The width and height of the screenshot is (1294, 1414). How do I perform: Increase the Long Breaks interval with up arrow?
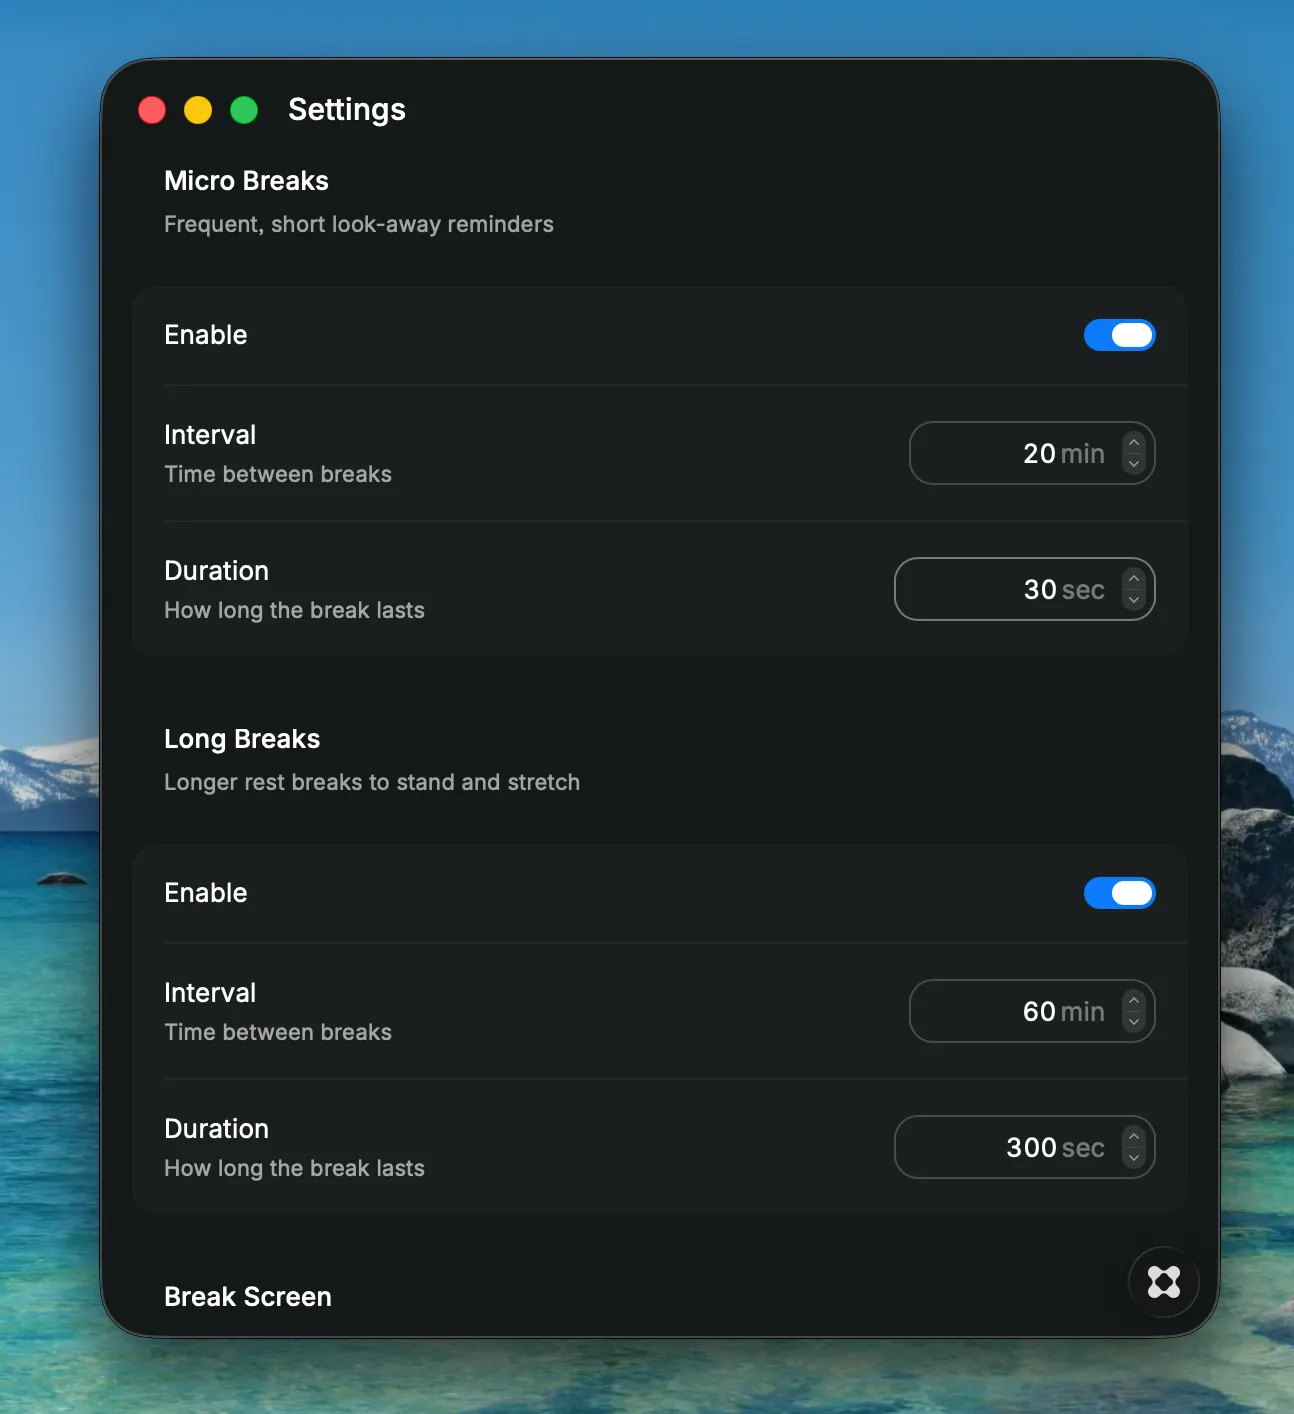[x=1133, y=1000]
